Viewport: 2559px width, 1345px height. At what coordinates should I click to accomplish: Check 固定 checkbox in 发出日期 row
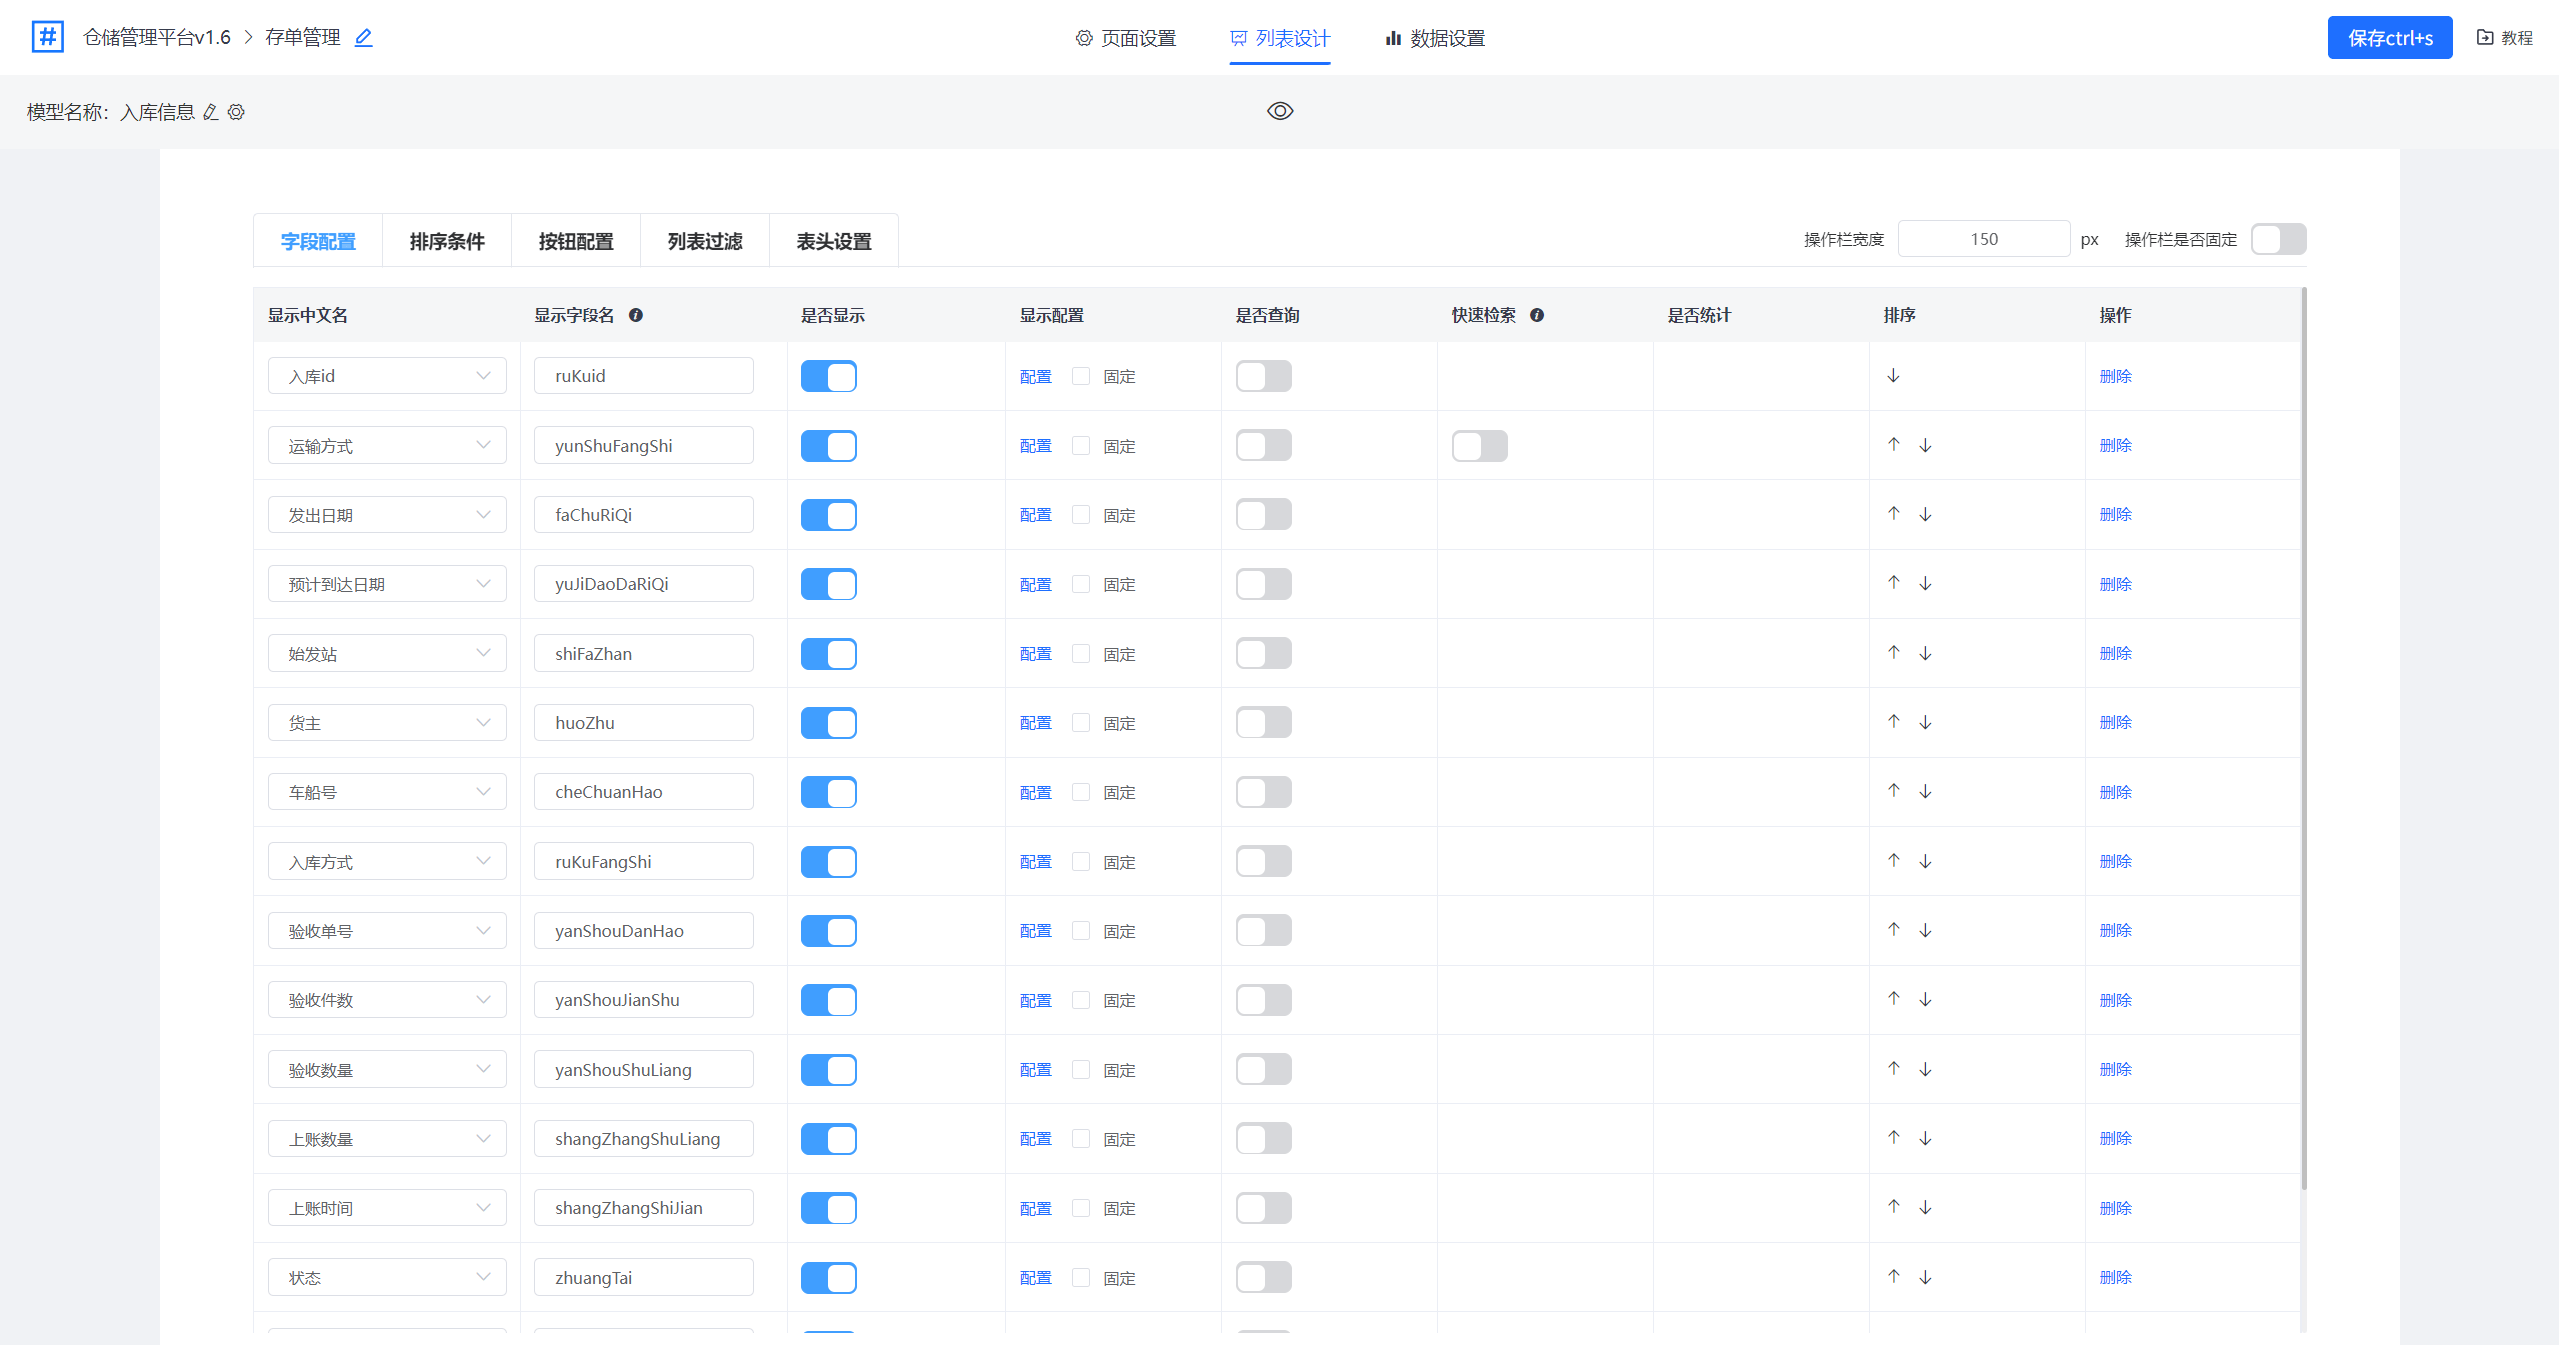tap(1080, 514)
